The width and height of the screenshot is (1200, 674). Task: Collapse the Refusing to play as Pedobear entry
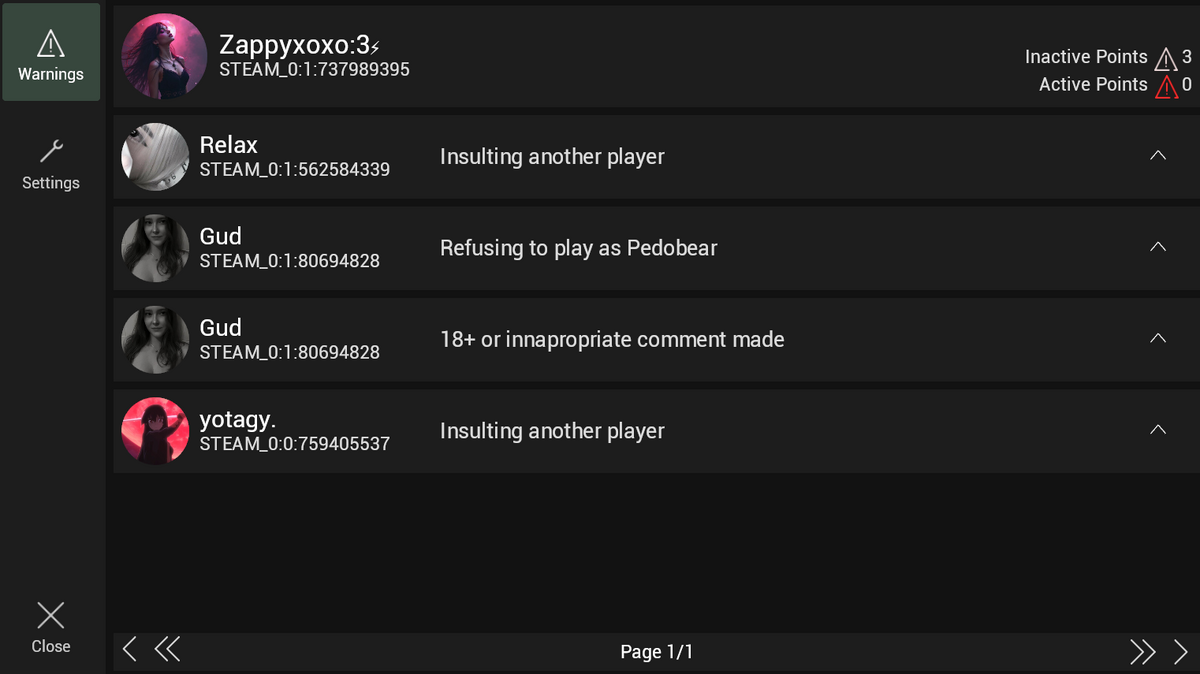pos(1158,247)
